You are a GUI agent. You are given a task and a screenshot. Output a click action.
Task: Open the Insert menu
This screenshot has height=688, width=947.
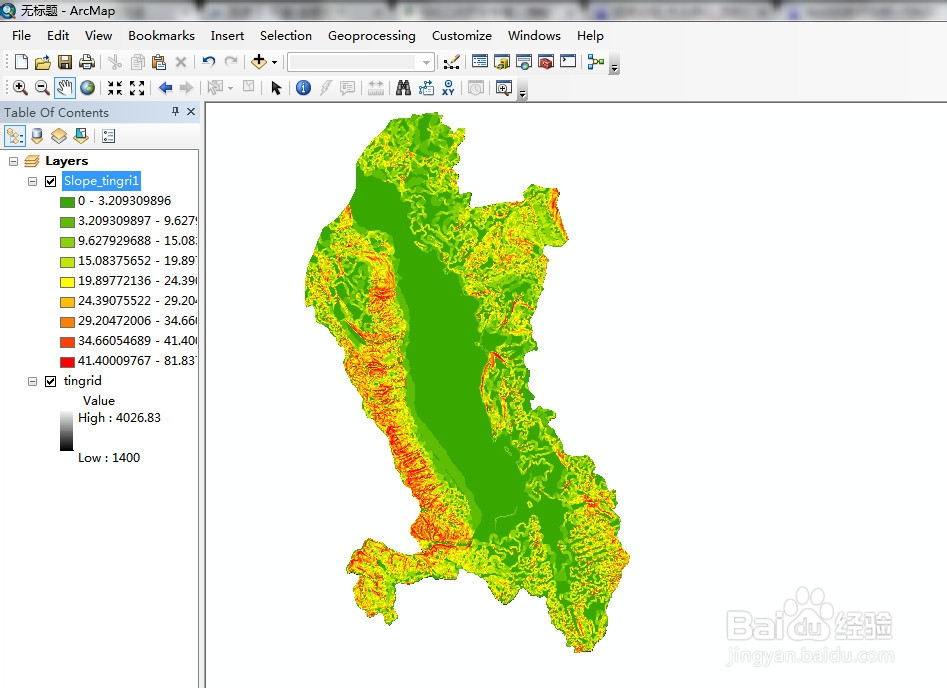coord(227,36)
